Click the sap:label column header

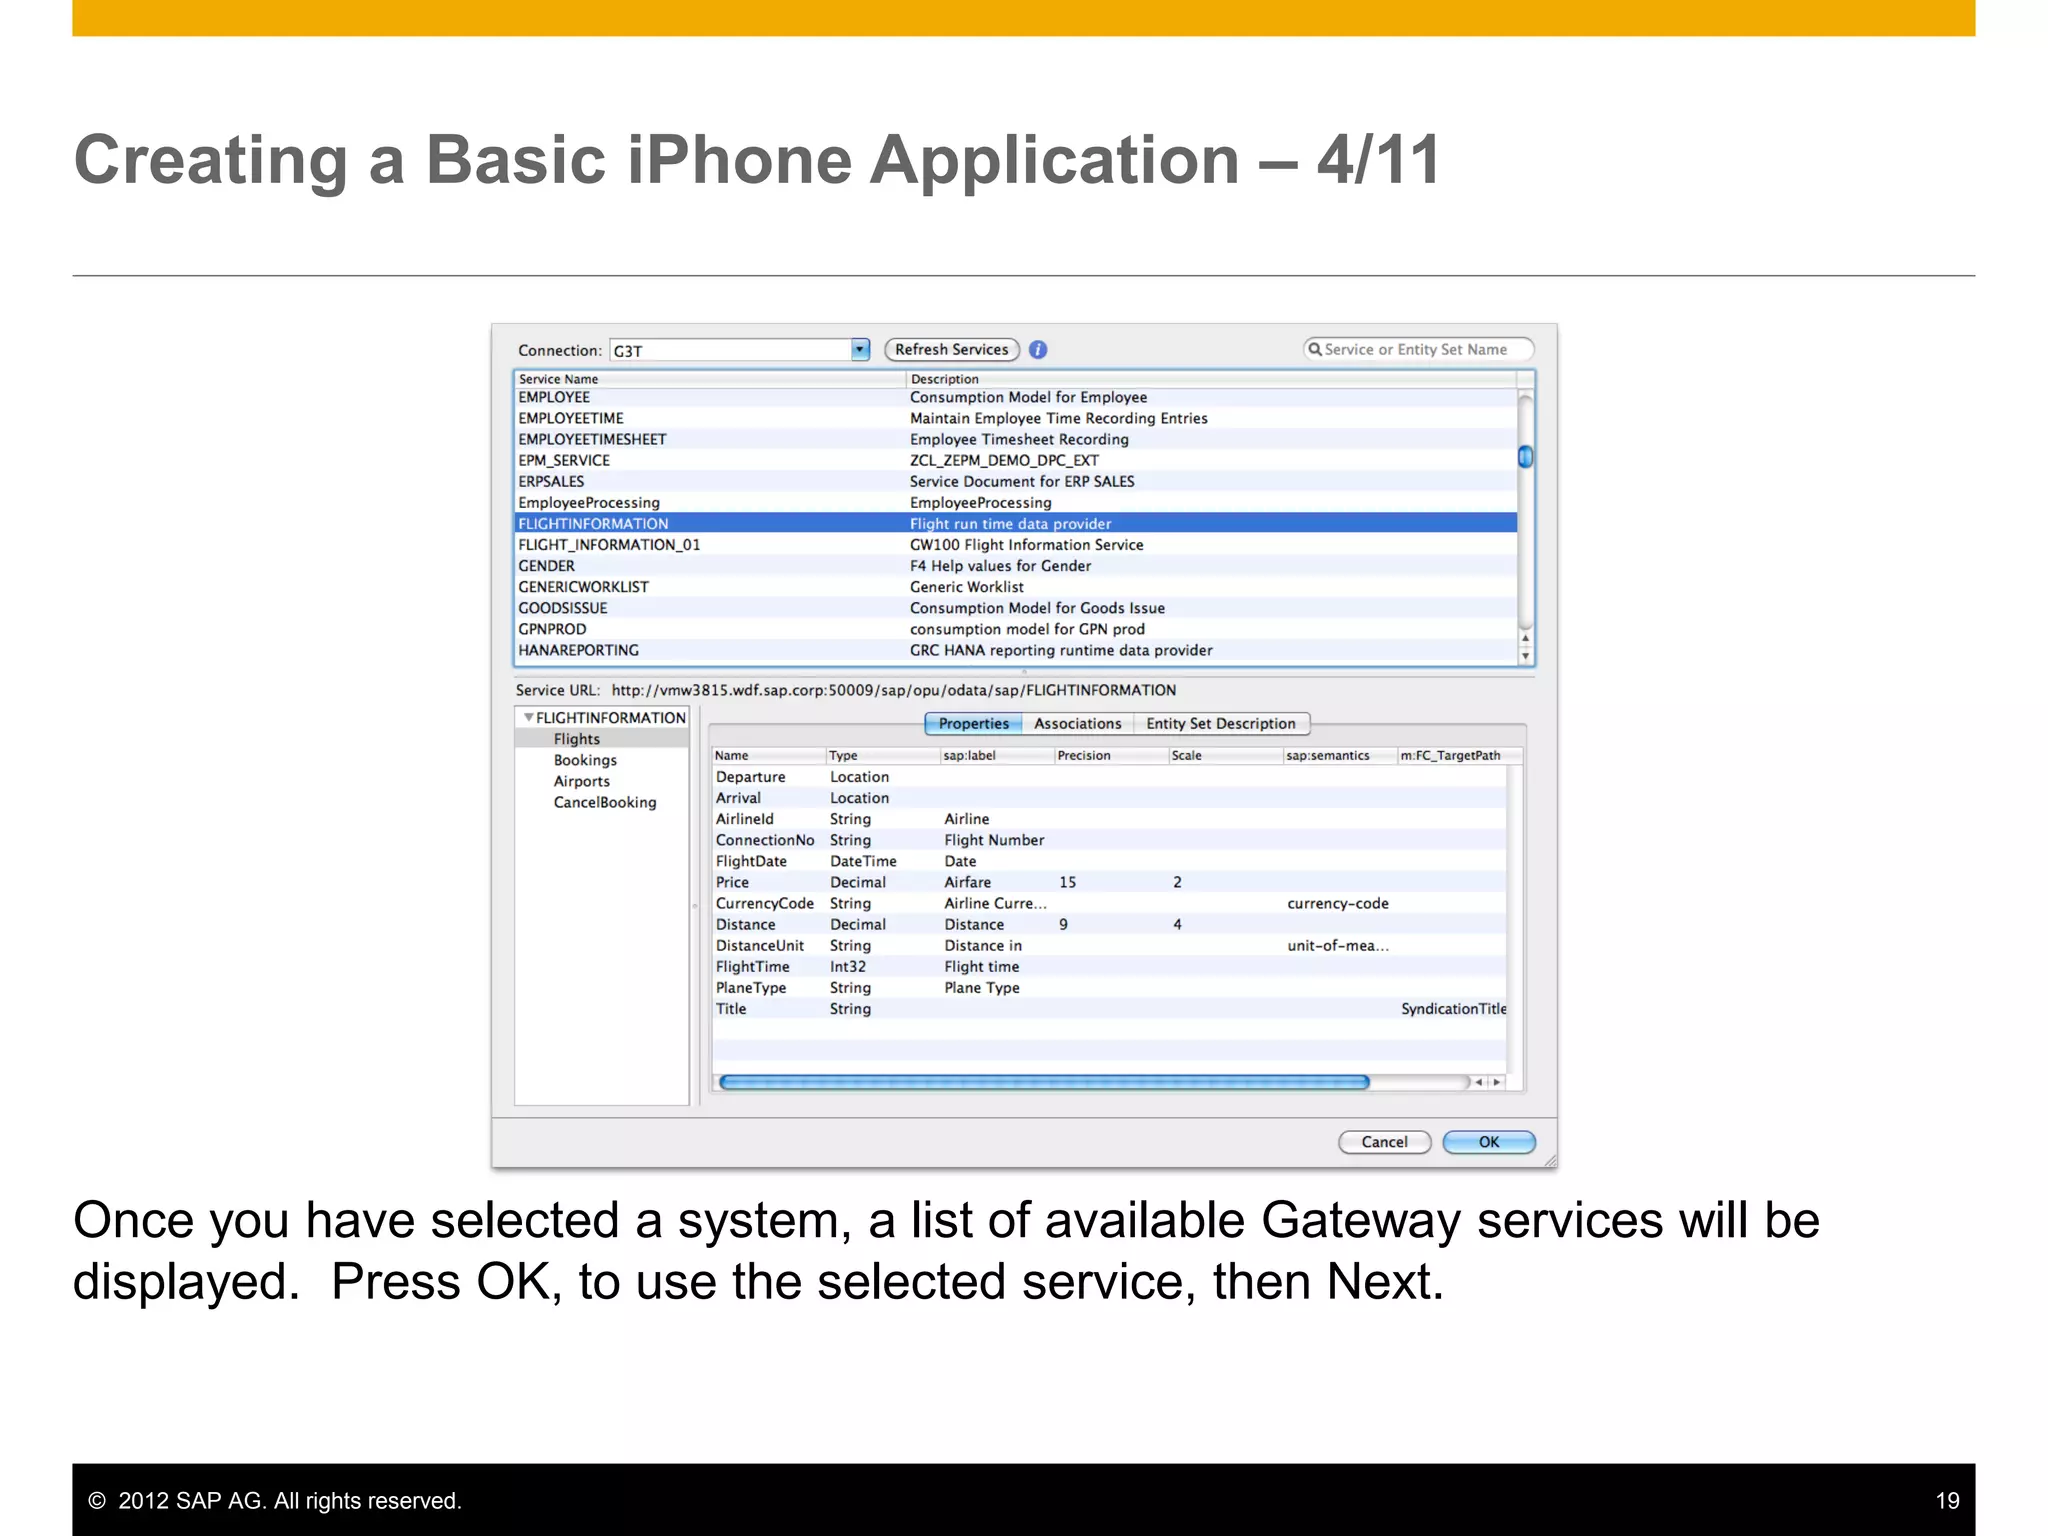pyautogui.click(x=997, y=756)
